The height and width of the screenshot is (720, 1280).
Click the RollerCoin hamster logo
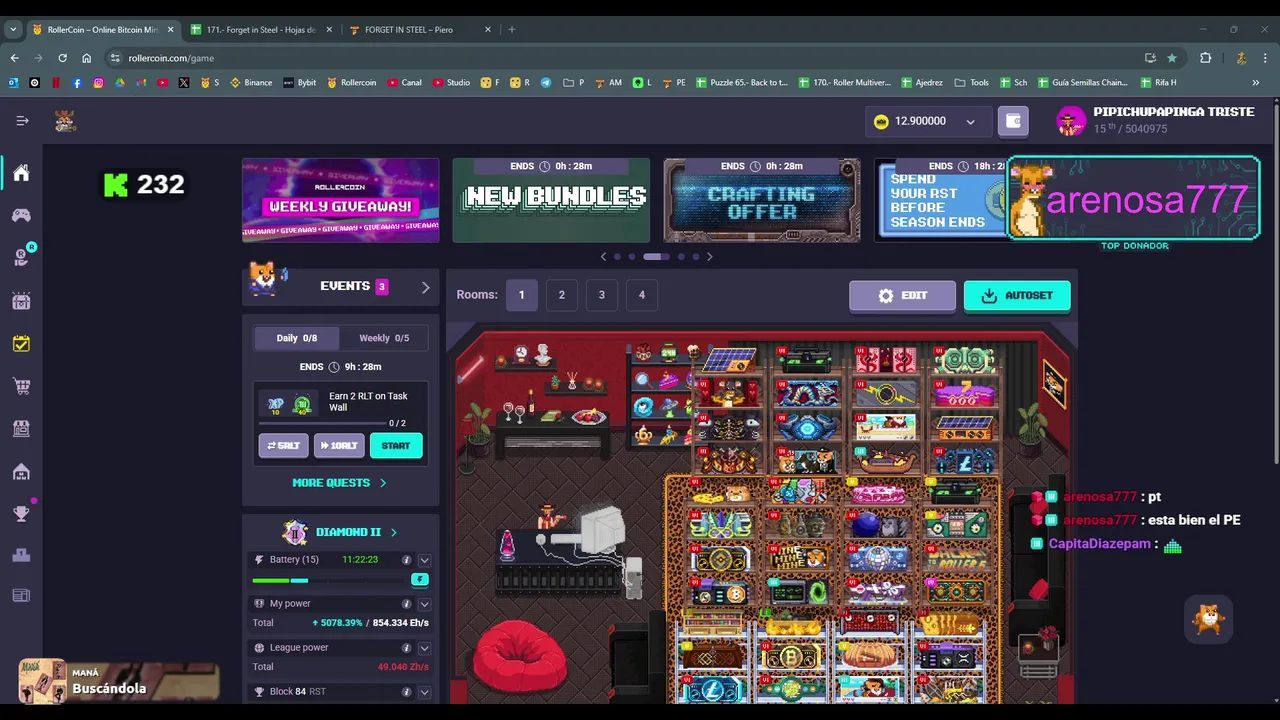pos(65,121)
